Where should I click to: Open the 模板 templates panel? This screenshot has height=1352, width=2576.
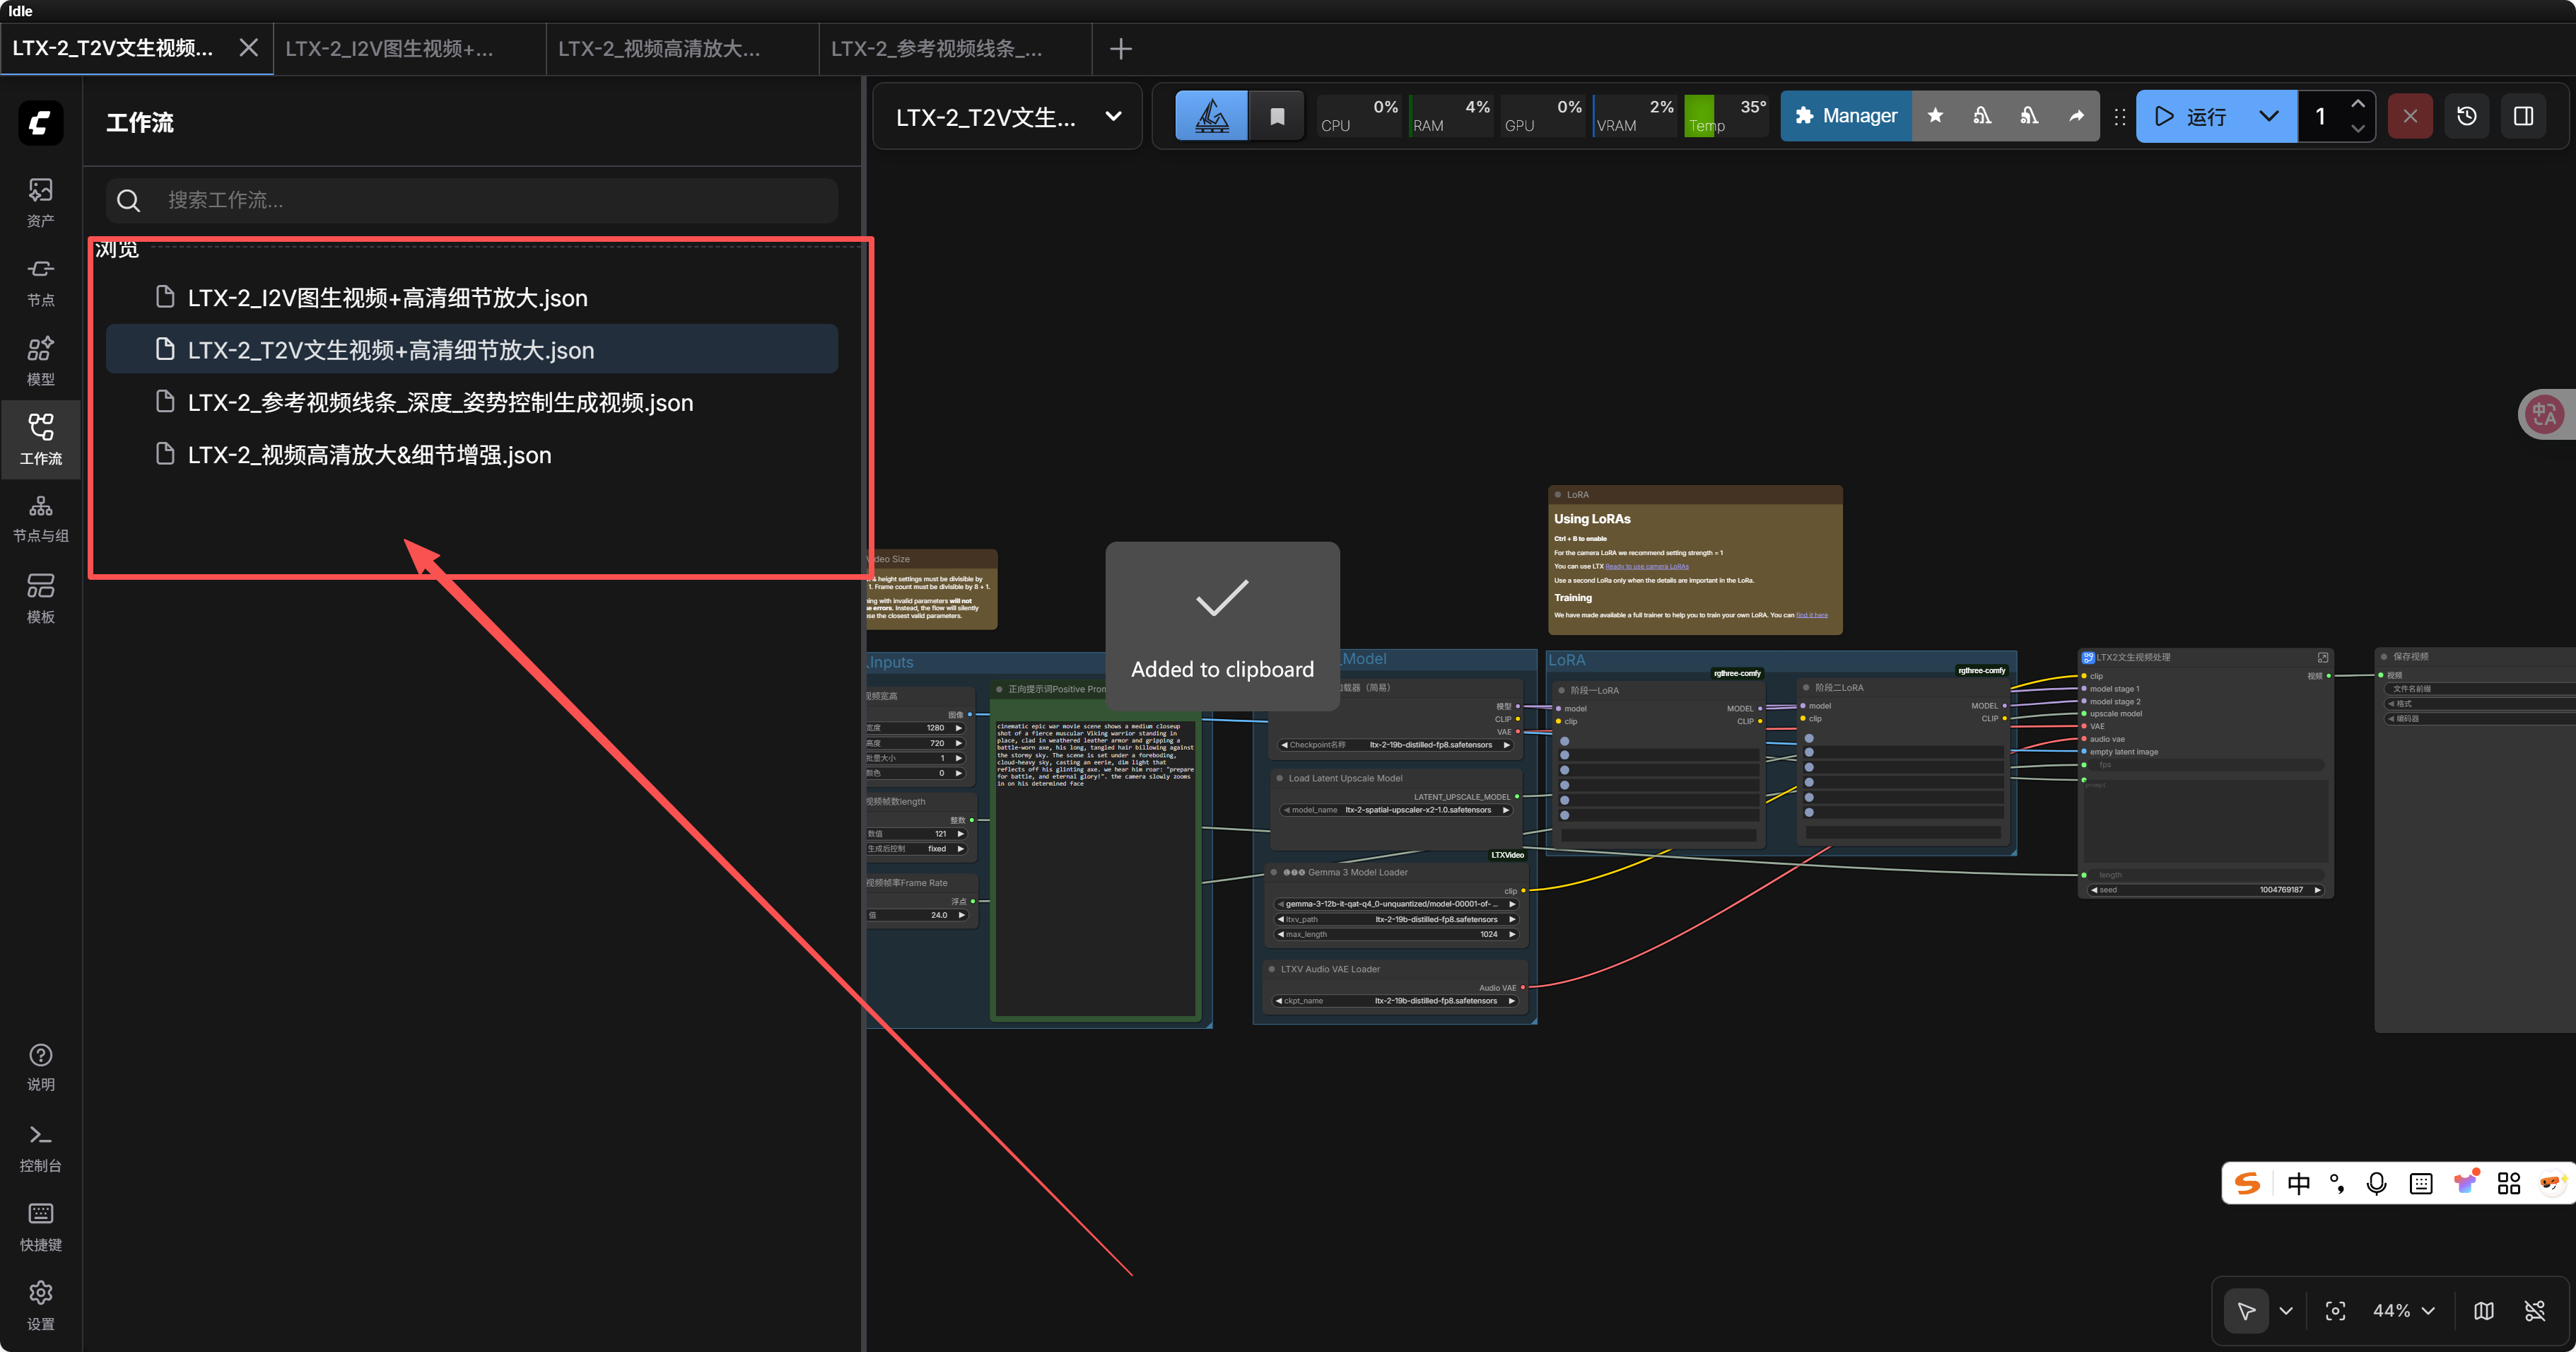coord(40,598)
